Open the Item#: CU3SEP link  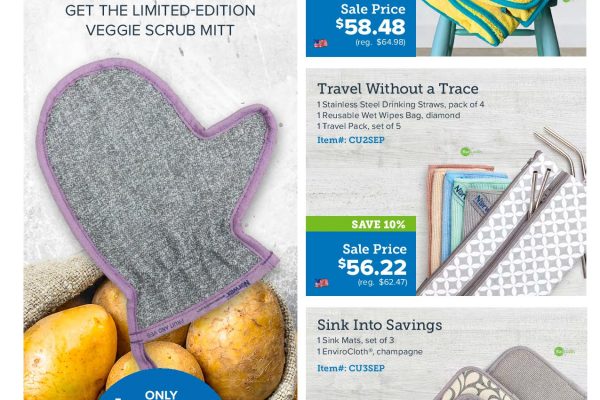click(x=351, y=368)
